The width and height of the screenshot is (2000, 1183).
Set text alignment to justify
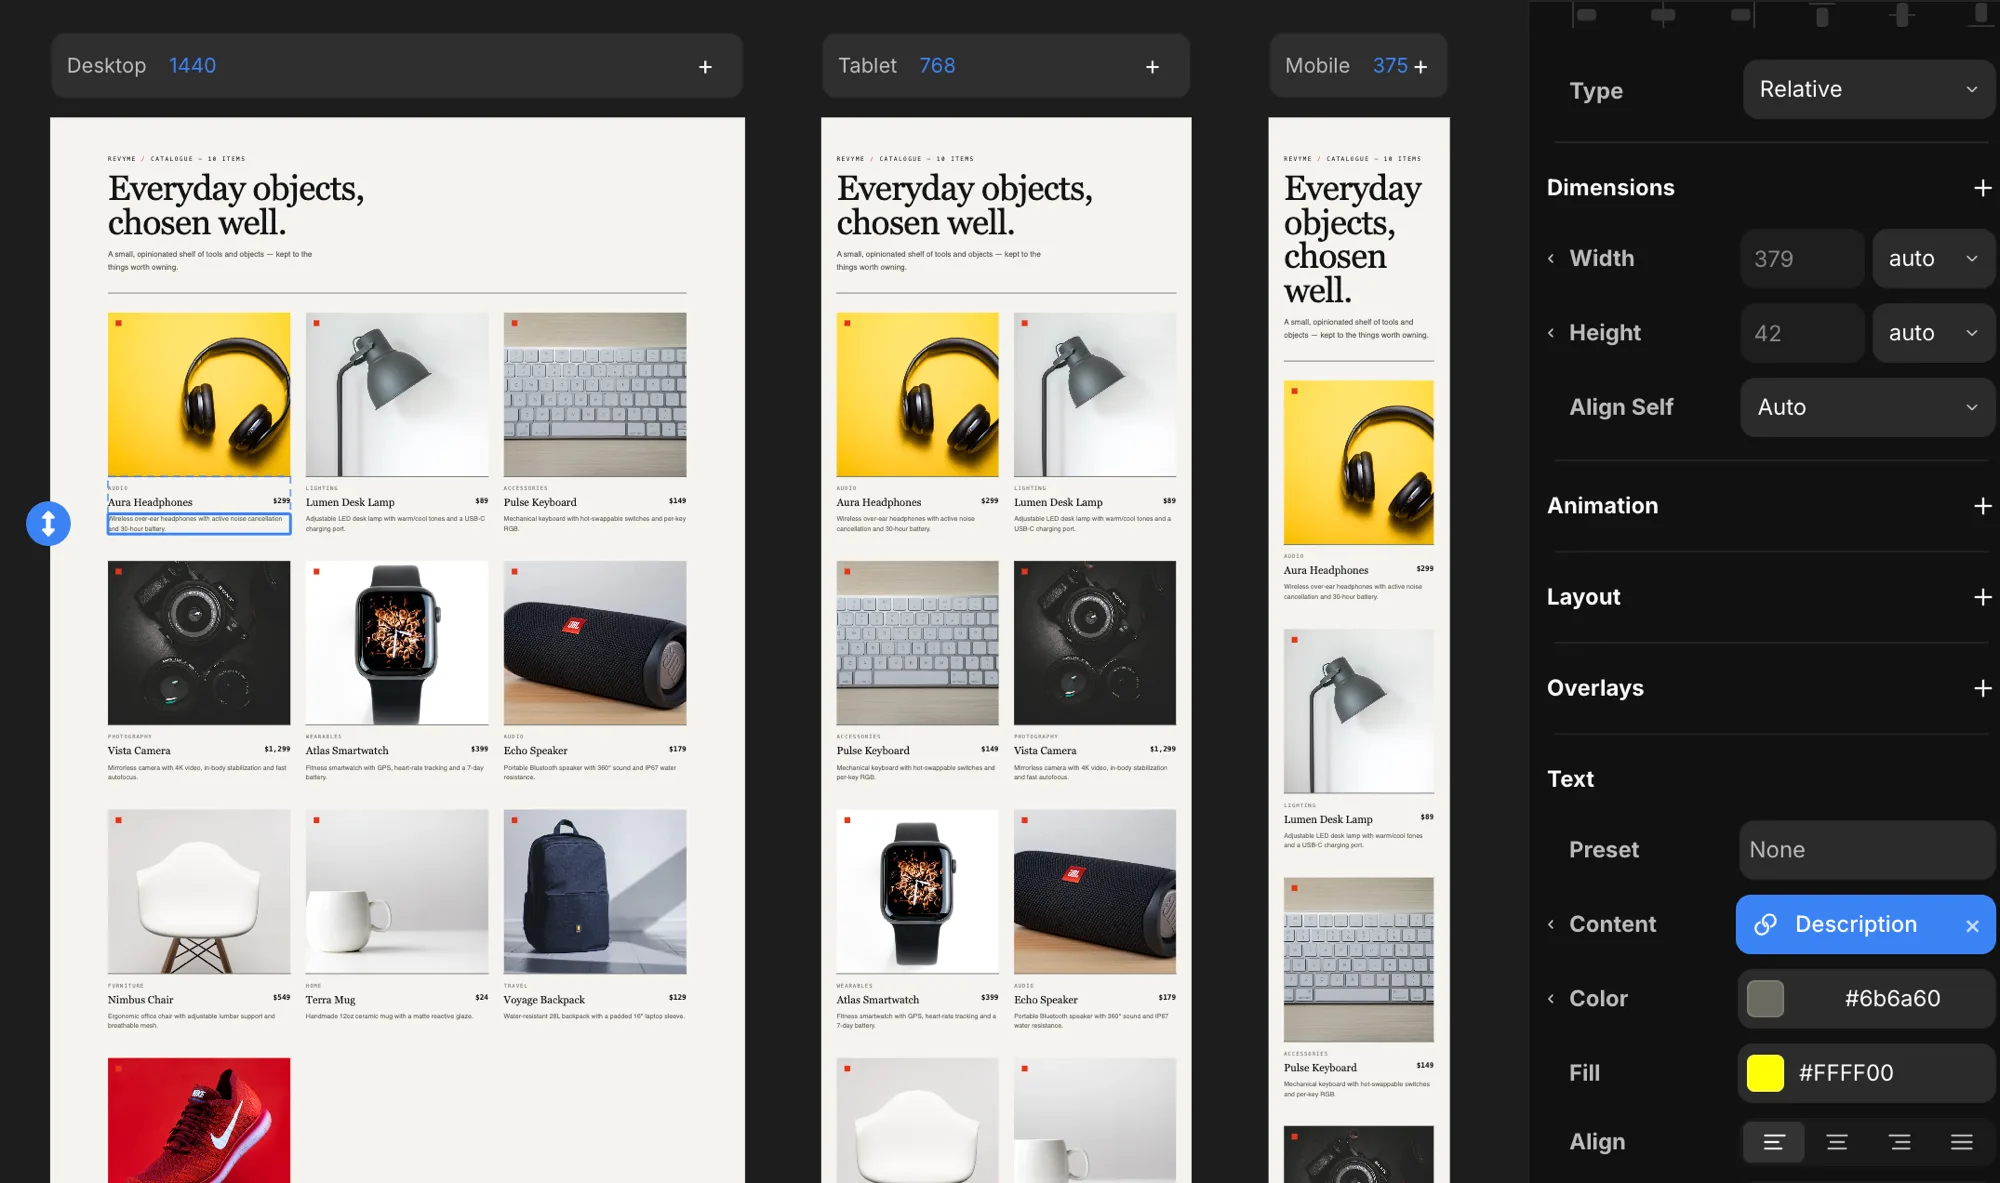pos(1962,1142)
